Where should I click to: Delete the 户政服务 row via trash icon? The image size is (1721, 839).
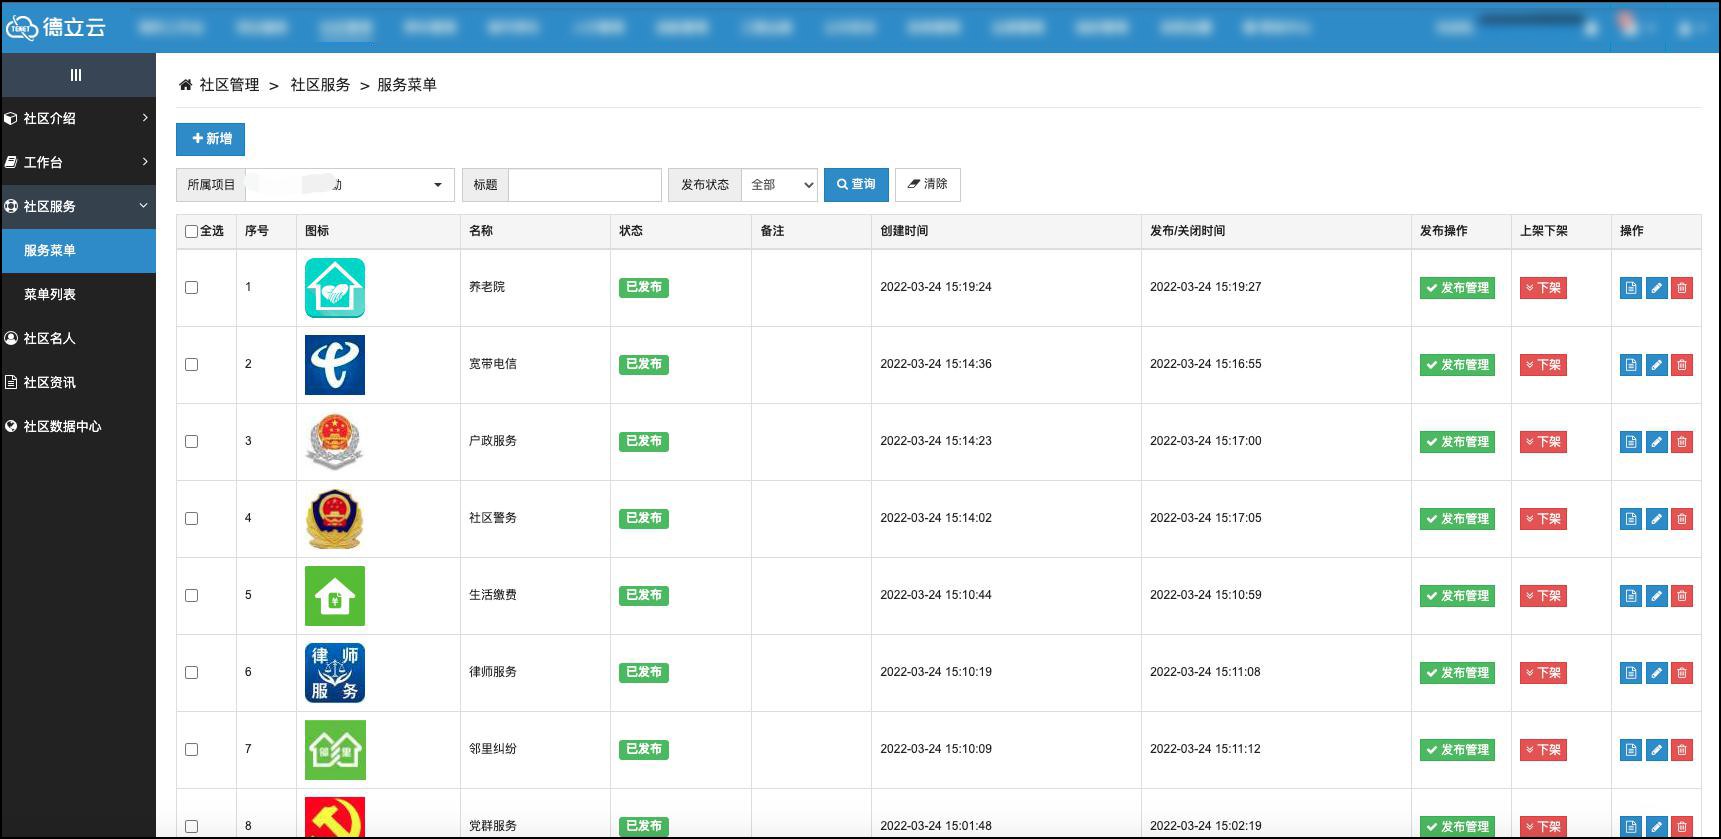[x=1682, y=442]
